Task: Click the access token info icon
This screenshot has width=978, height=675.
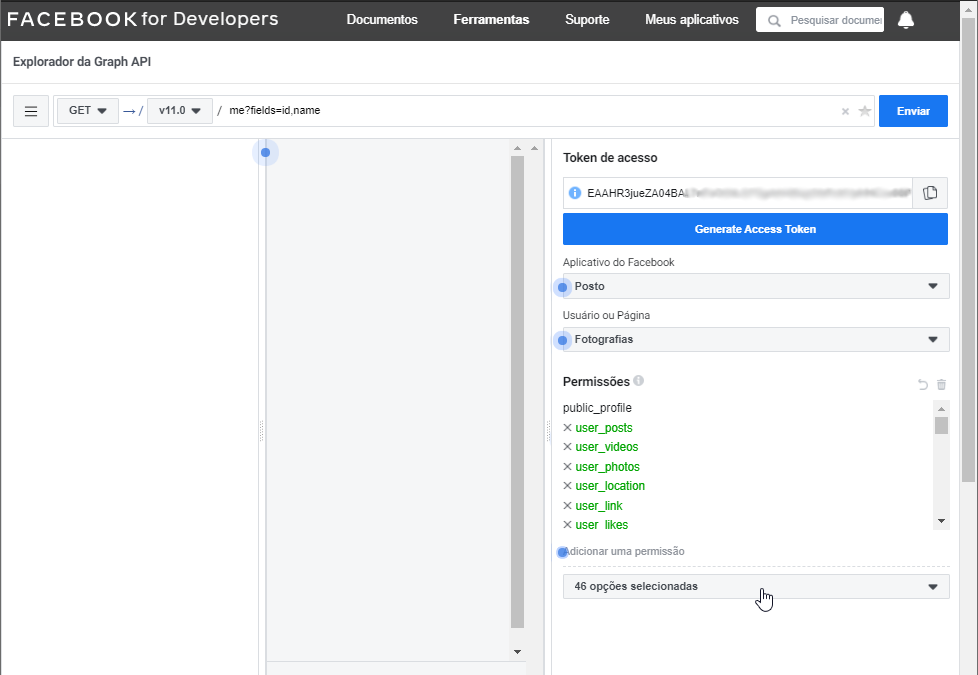Action: tap(575, 193)
